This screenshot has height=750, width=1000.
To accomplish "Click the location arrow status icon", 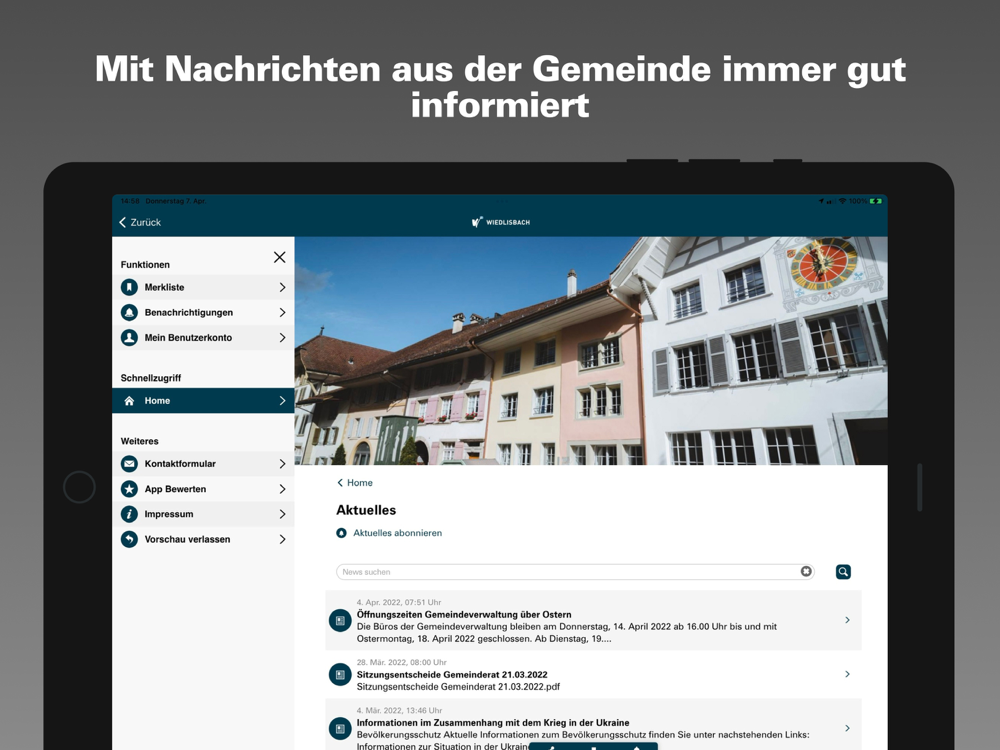I will coord(821,201).
